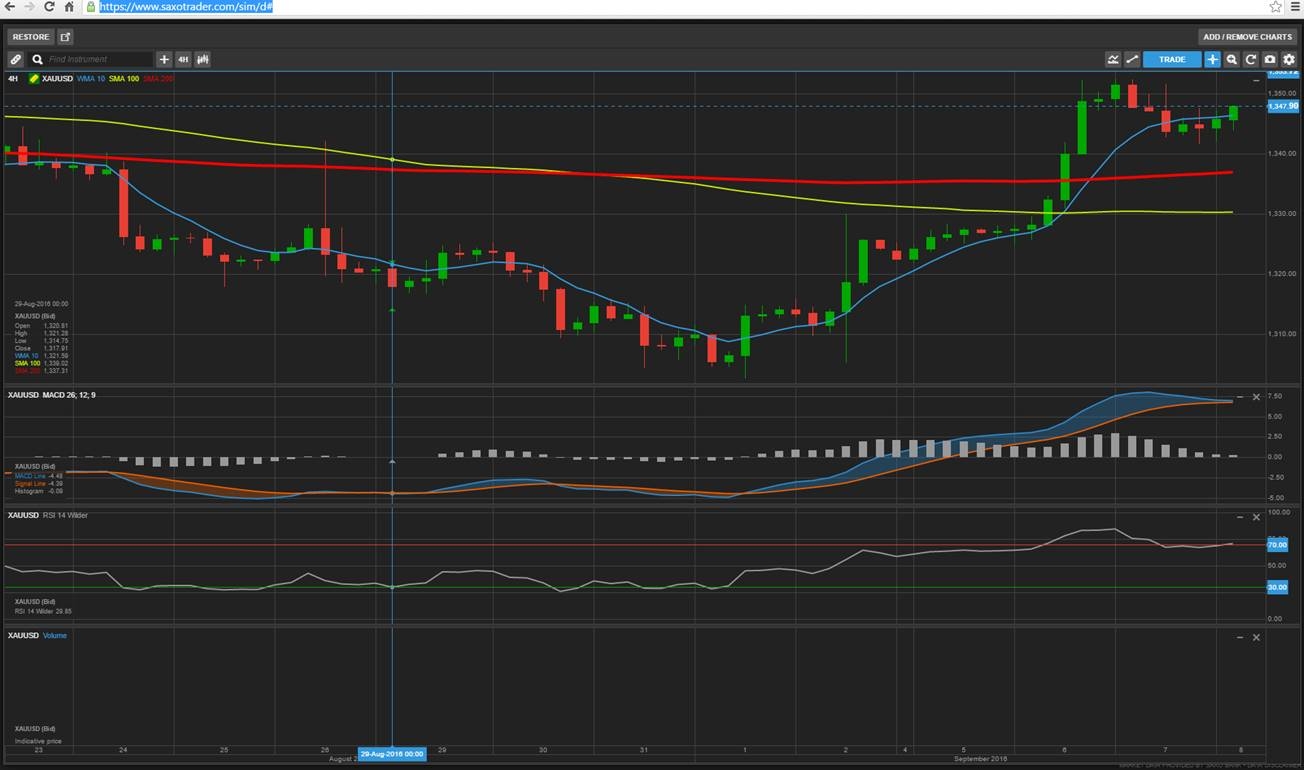The height and width of the screenshot is (770, 1304).
Task: Click the 1,347.90 current price tag
Action: (1282, 106)
